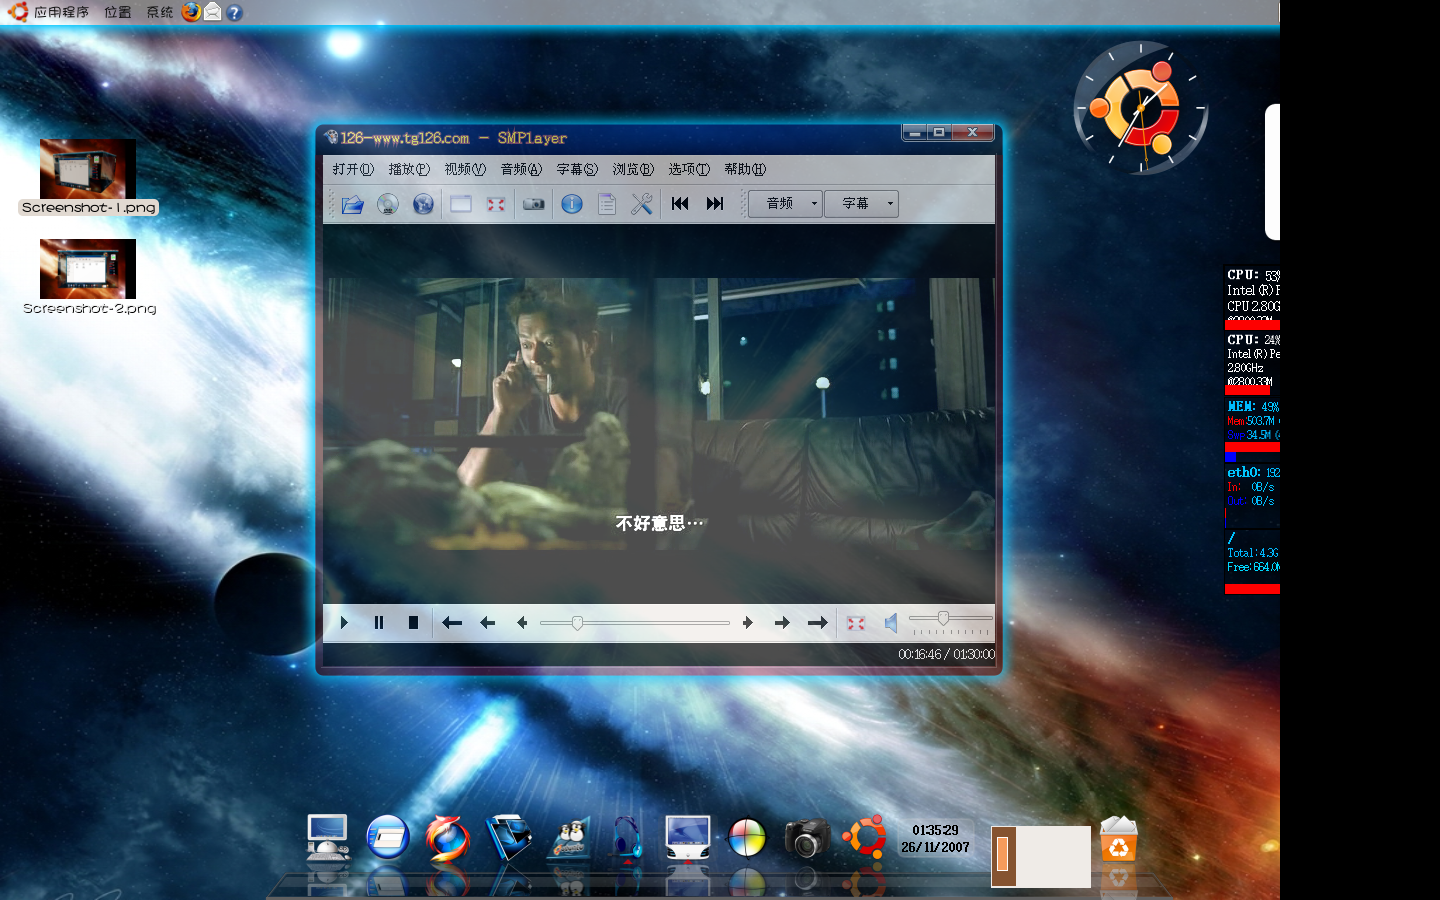Open blue round window icon in dock

tap(388, 838)
